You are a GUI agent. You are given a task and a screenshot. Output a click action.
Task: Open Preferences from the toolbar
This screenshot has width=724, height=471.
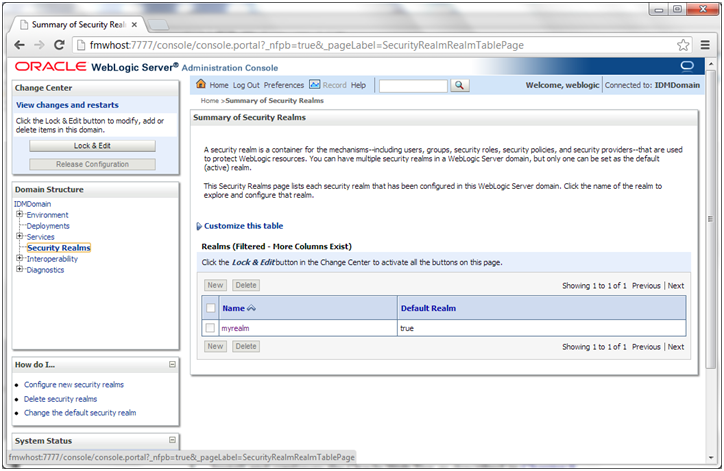284,85
